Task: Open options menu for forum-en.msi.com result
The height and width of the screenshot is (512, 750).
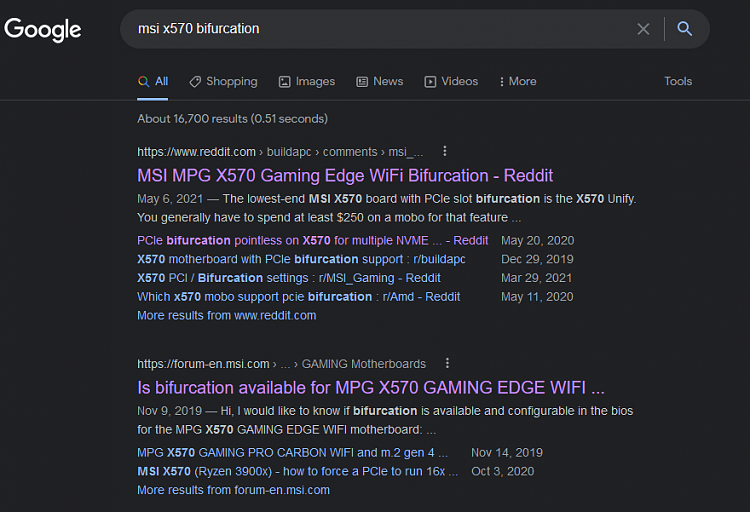Action: (x=447, y=363)
